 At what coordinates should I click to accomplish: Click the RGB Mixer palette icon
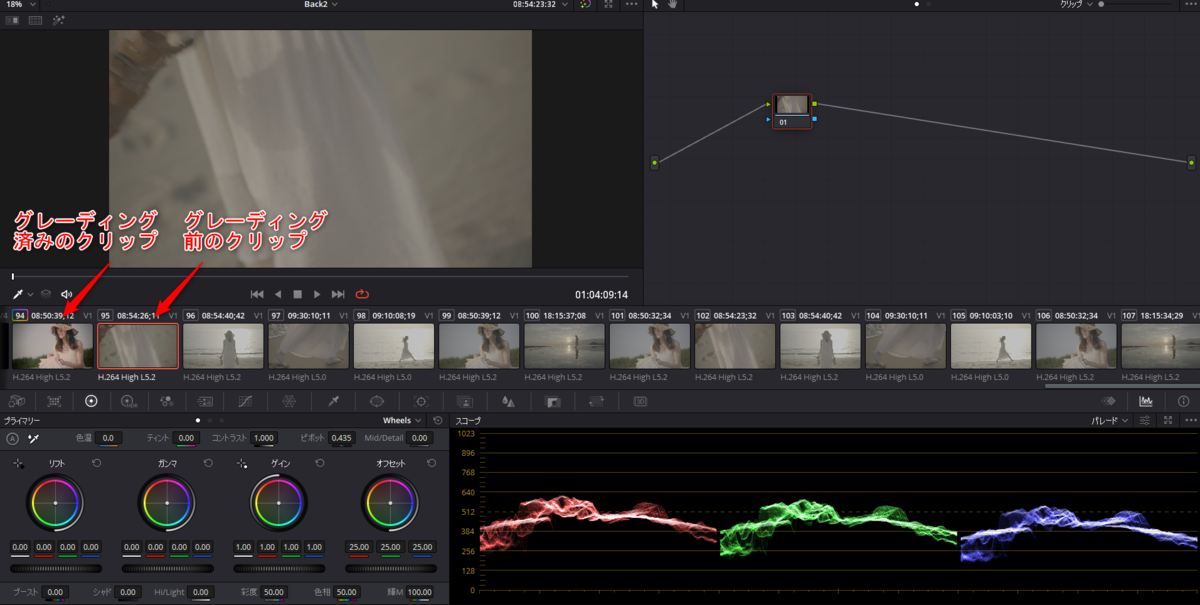166,401
